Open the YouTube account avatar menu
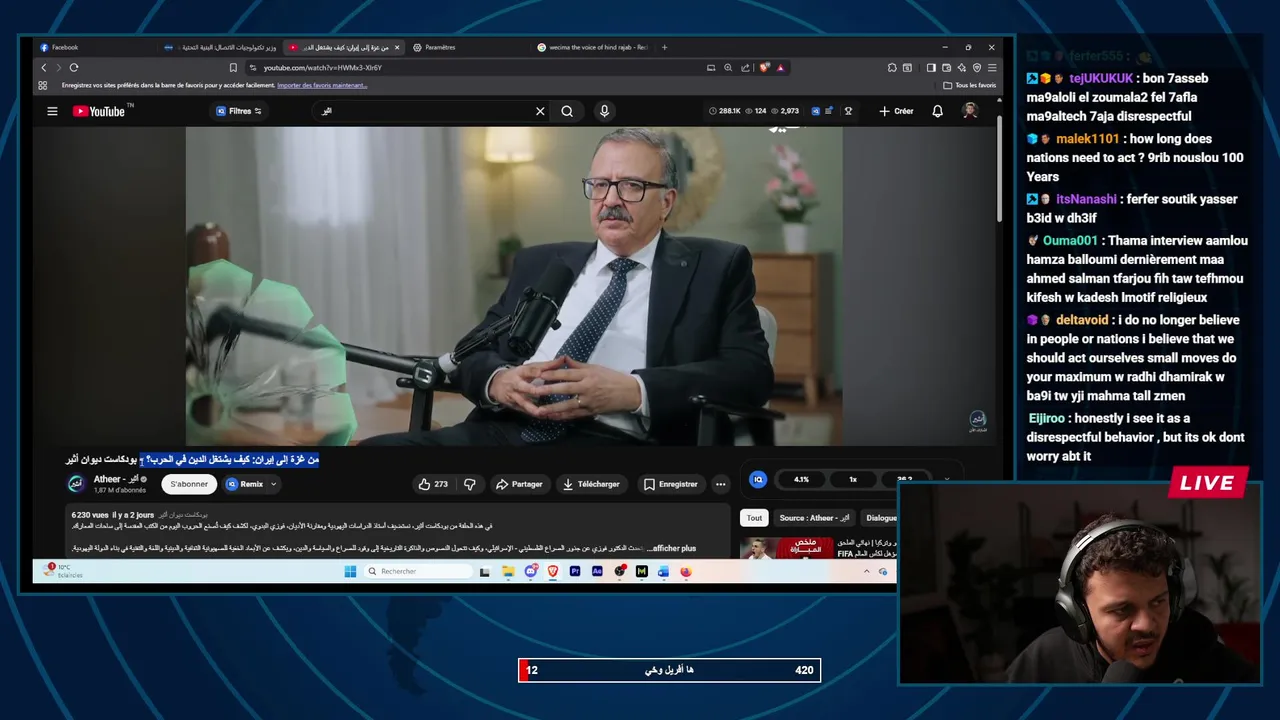This screenshot has height=720, width=1280. tap(969, 111)
